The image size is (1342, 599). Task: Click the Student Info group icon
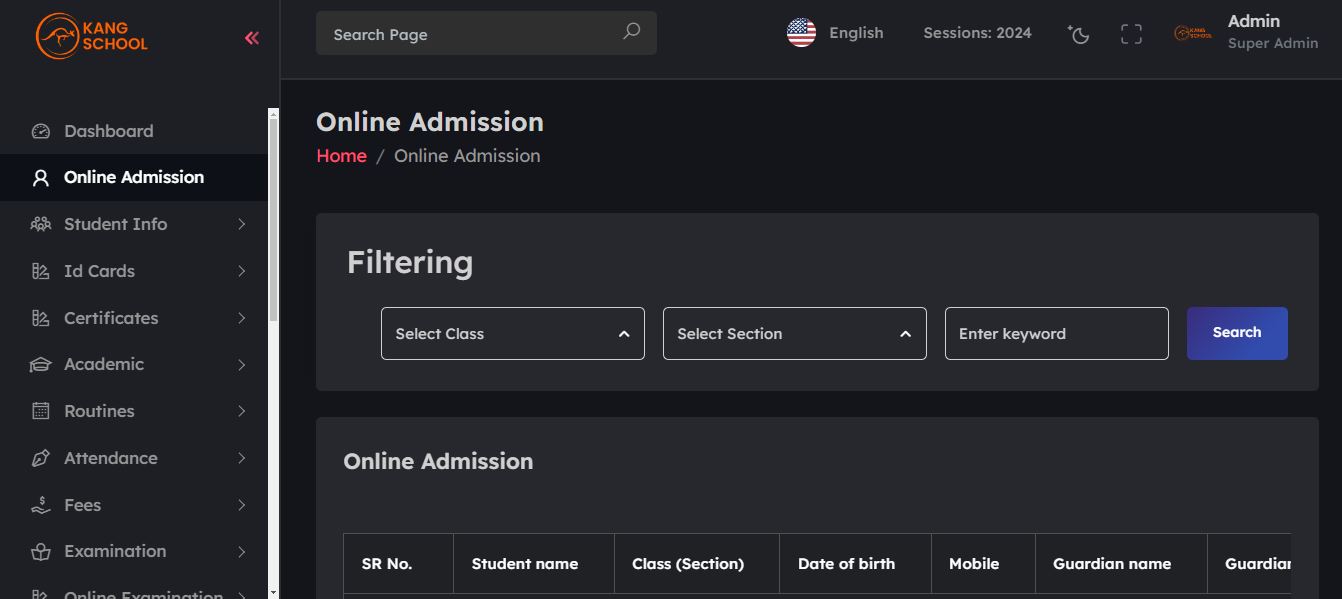[41, 224]
